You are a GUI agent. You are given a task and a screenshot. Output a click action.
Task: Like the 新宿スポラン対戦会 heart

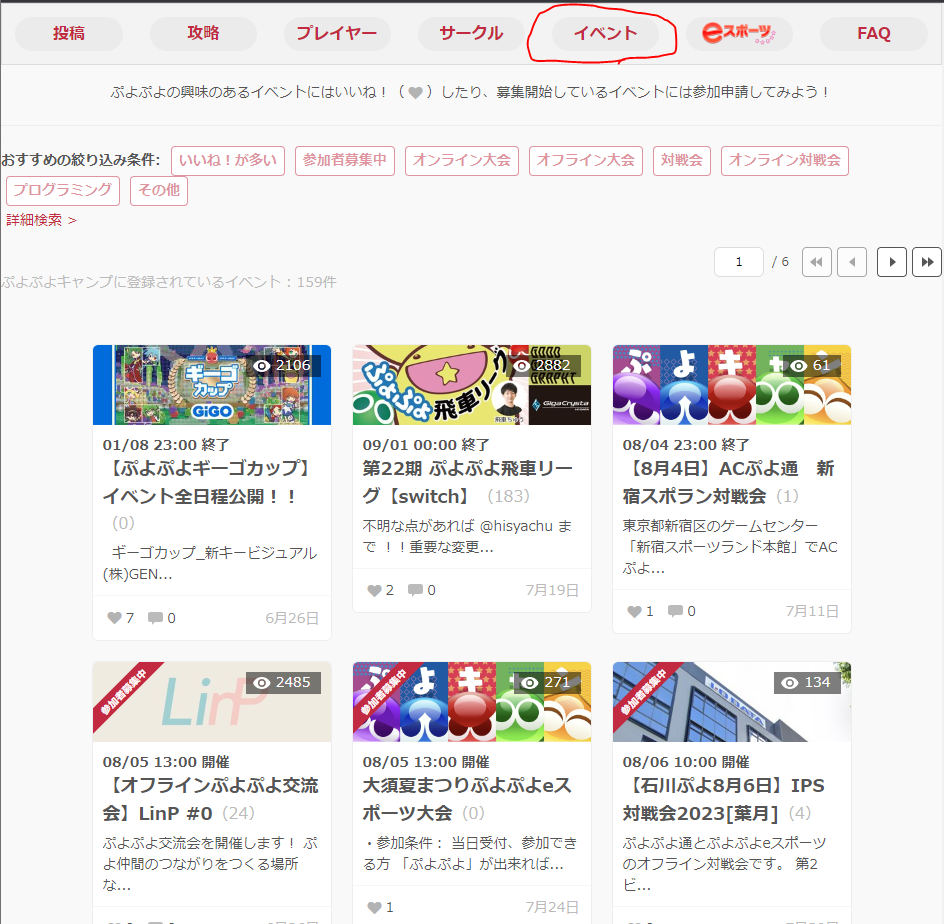634,612
